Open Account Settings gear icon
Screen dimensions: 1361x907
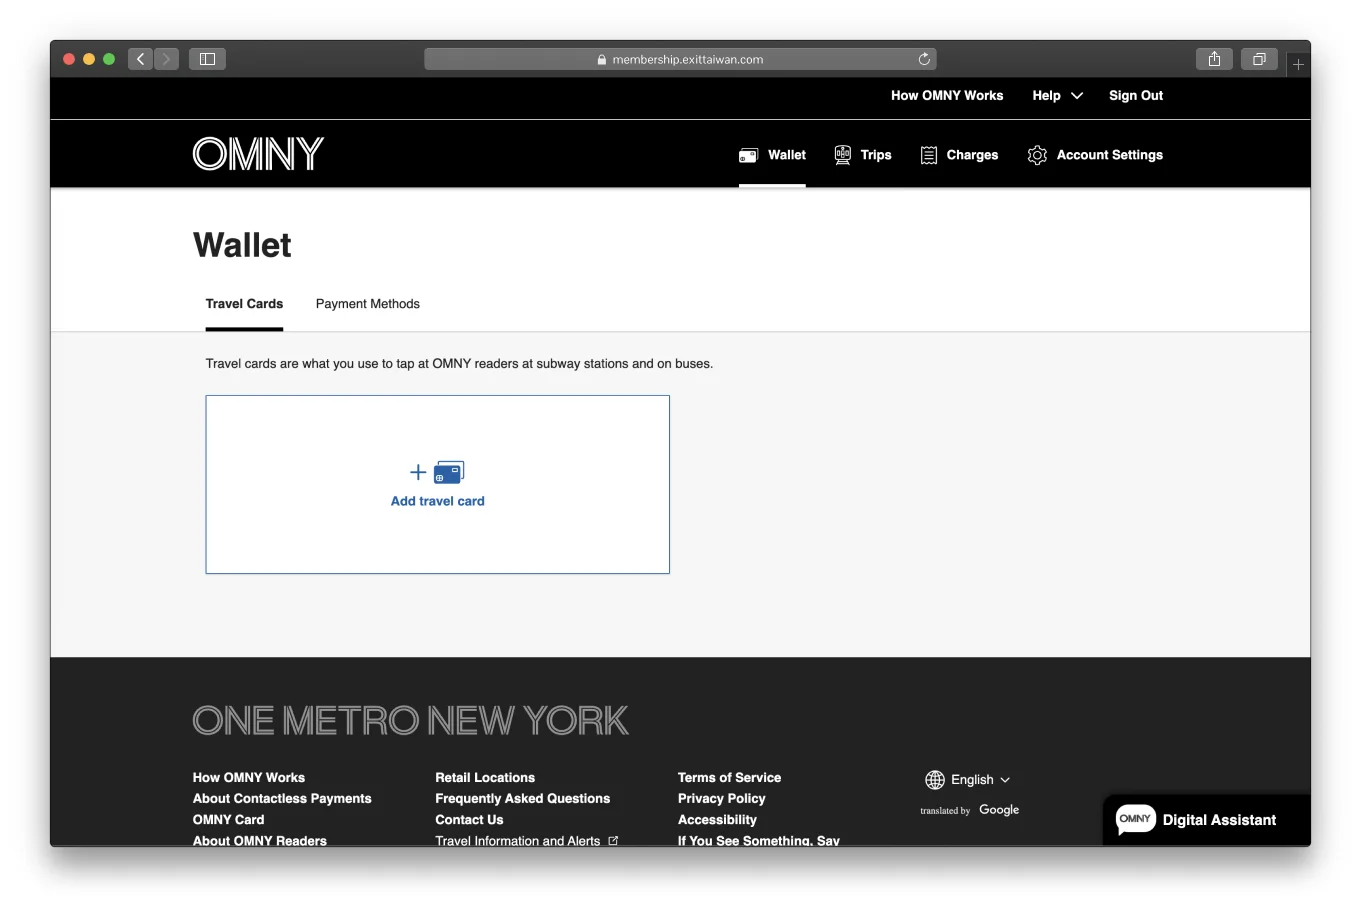[1037, 155]
